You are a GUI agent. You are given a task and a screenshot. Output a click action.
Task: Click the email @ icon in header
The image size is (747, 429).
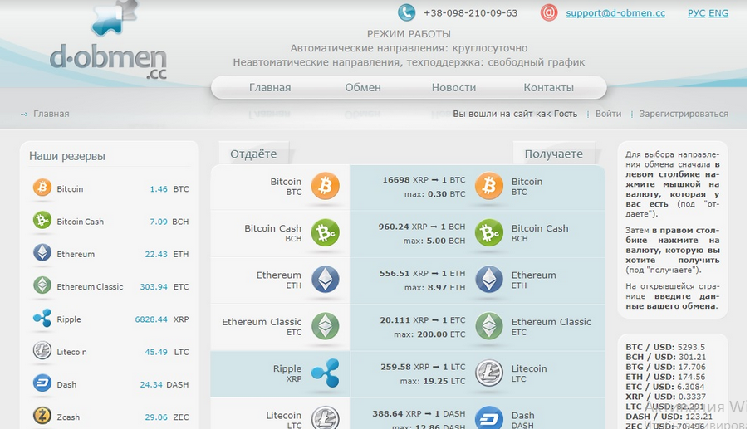[548, 13]
